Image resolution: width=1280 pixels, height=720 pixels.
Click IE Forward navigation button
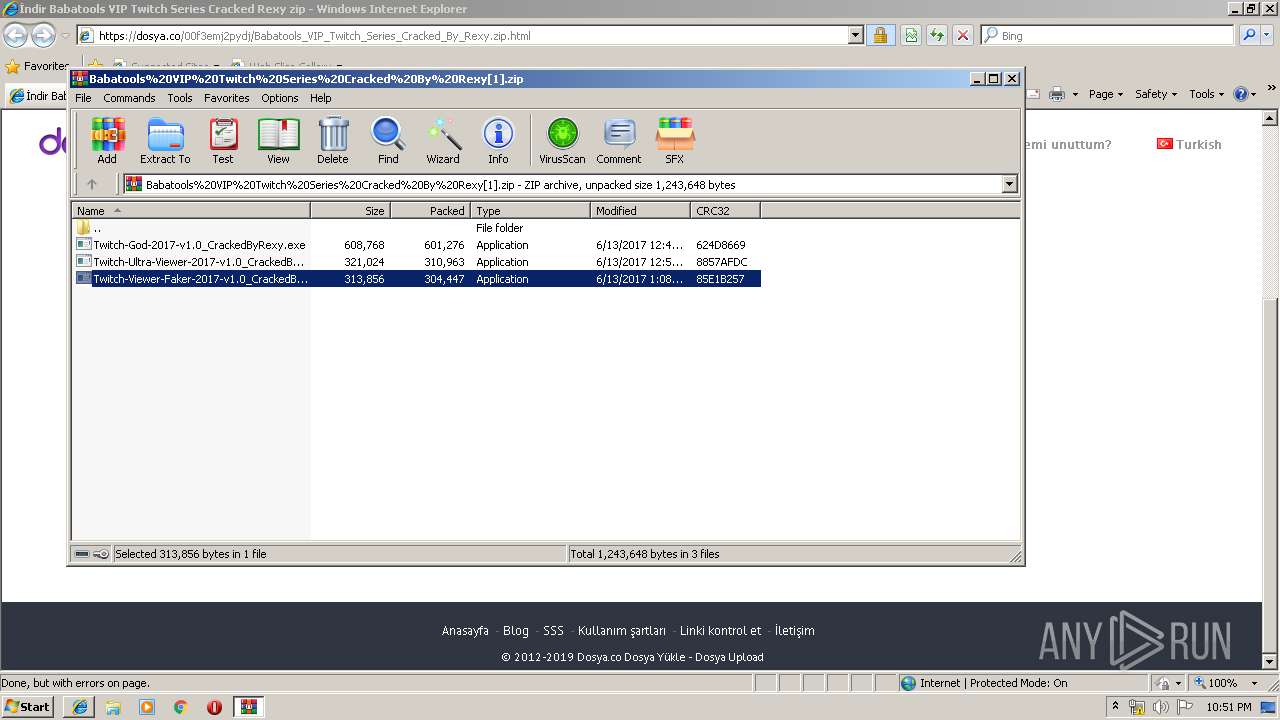pos(43,36)
